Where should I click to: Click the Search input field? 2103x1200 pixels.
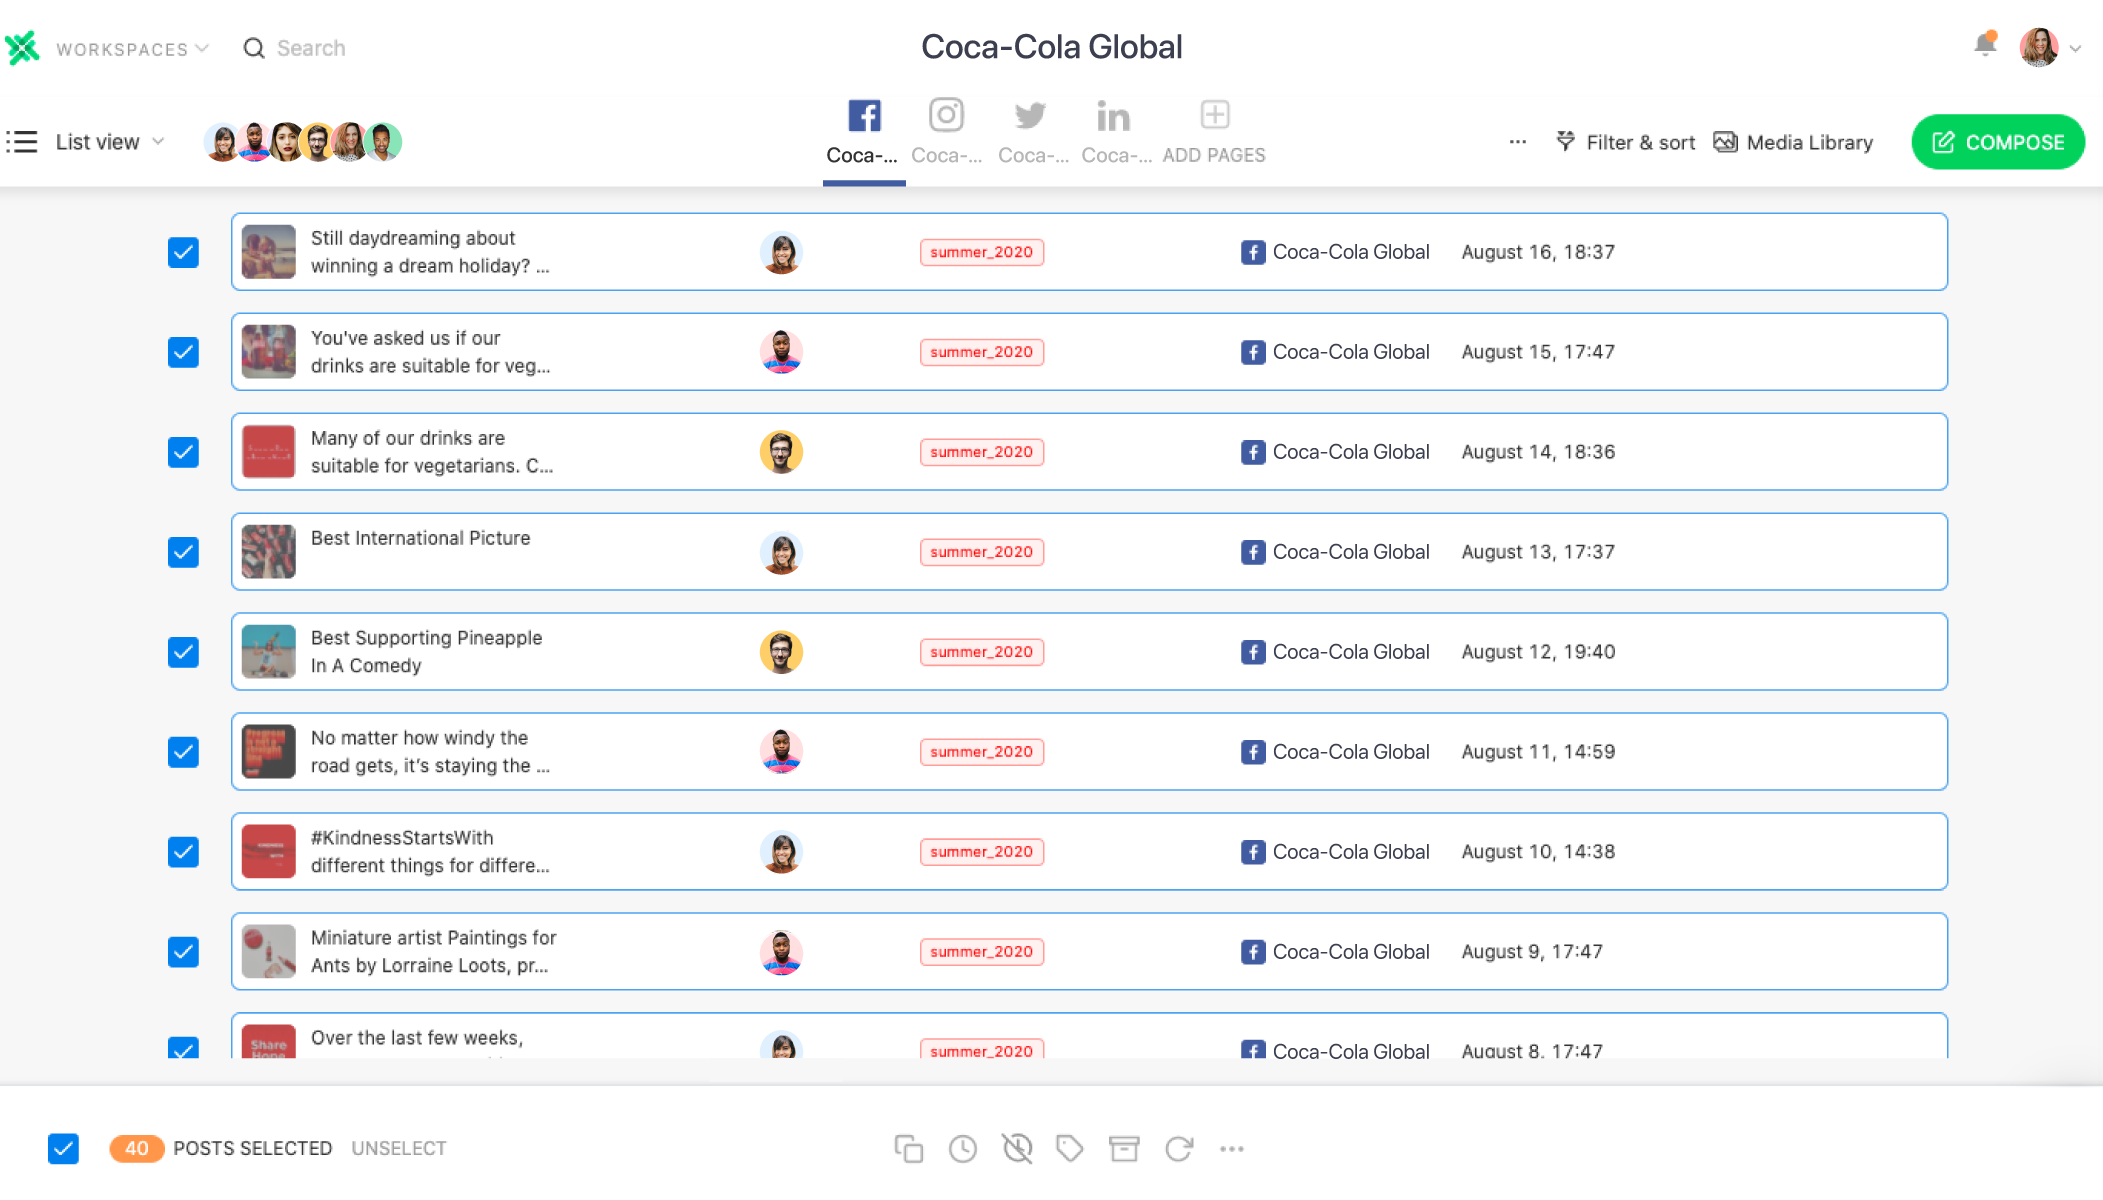click(x=311, y=48)
